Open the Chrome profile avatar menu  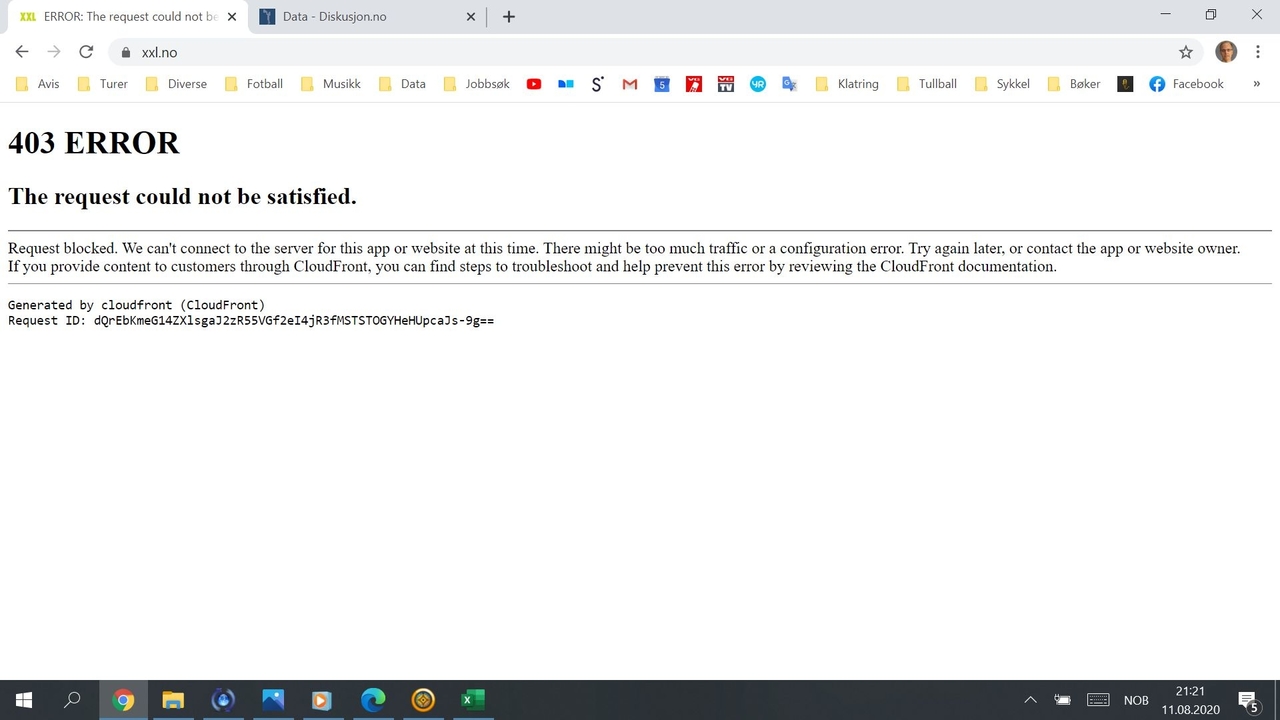1226,52
